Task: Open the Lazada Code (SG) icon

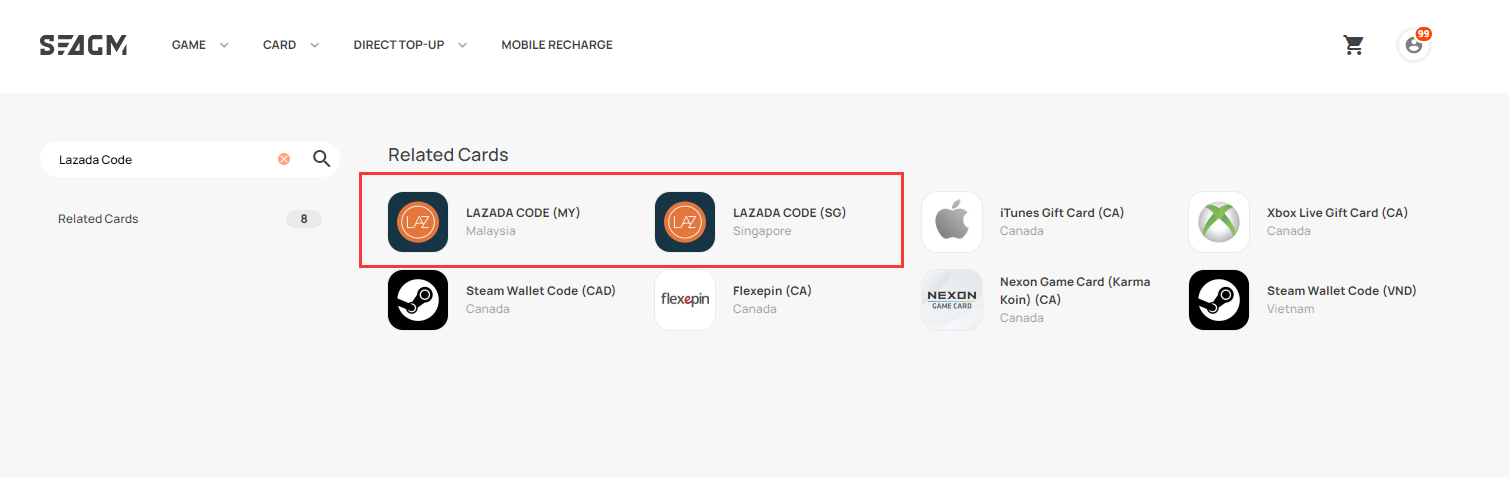Action: point(685,222)
